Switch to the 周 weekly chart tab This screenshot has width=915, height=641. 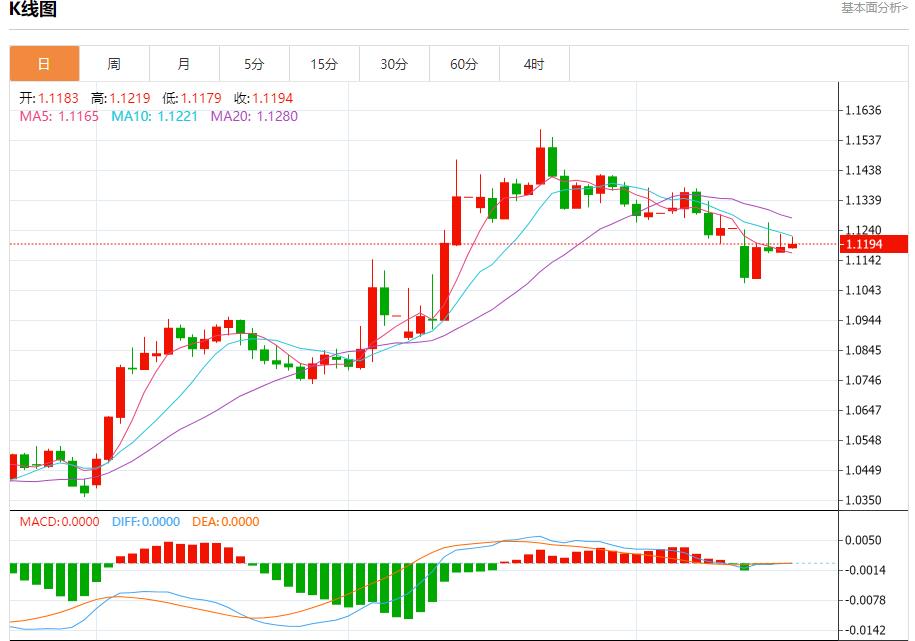[114, 62]
